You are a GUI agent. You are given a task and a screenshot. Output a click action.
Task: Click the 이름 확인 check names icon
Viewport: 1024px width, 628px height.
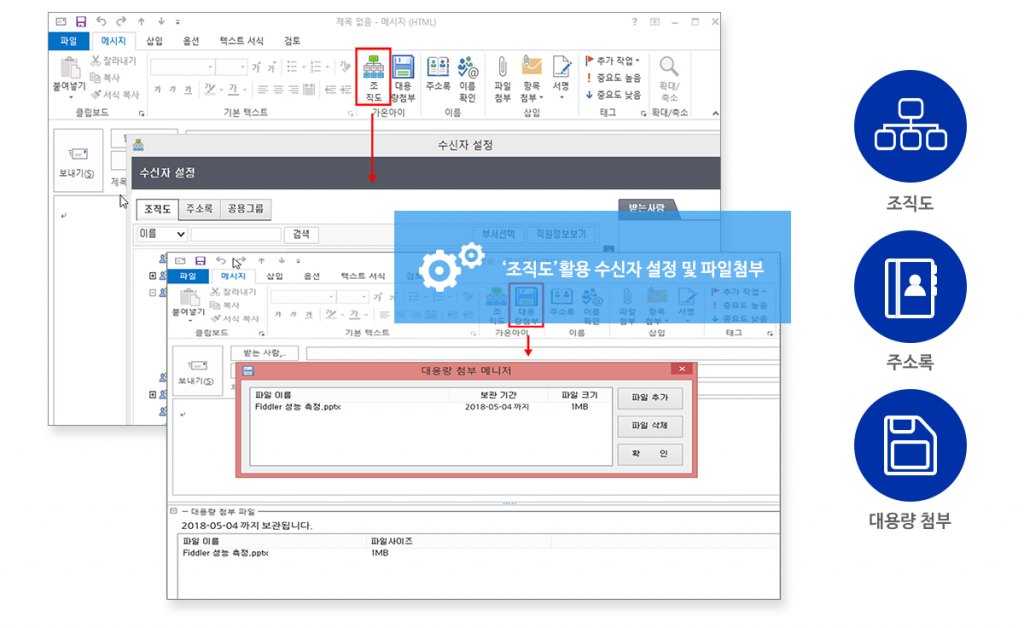467,78
